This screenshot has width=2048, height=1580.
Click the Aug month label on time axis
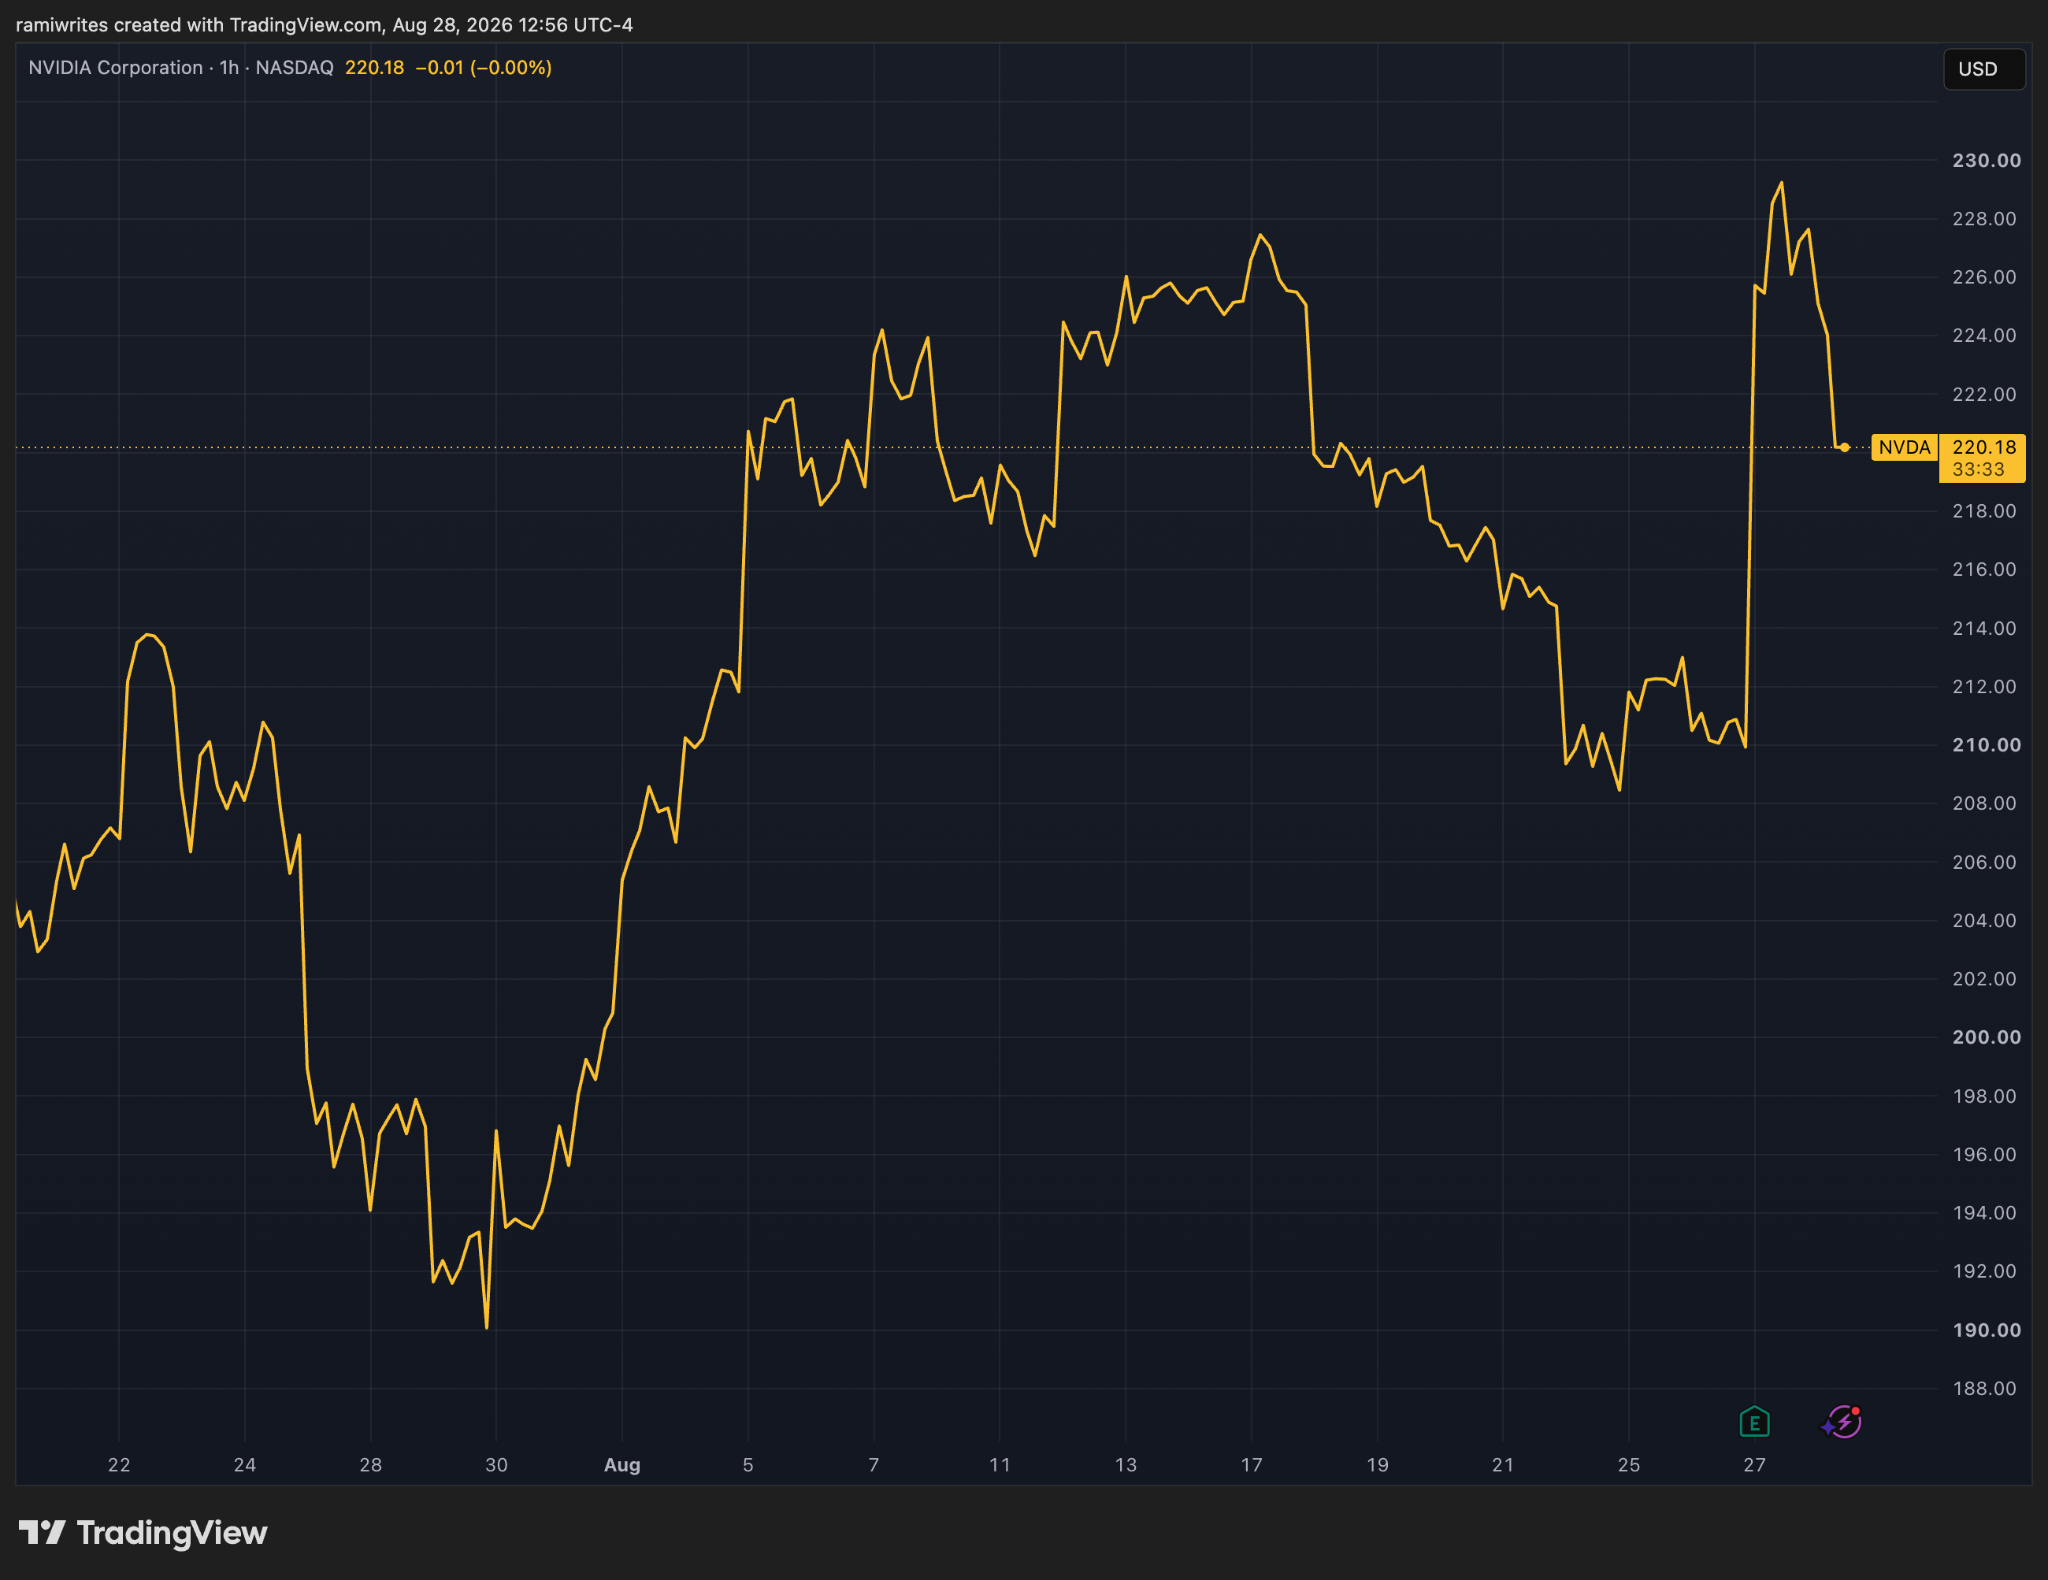622,1465
